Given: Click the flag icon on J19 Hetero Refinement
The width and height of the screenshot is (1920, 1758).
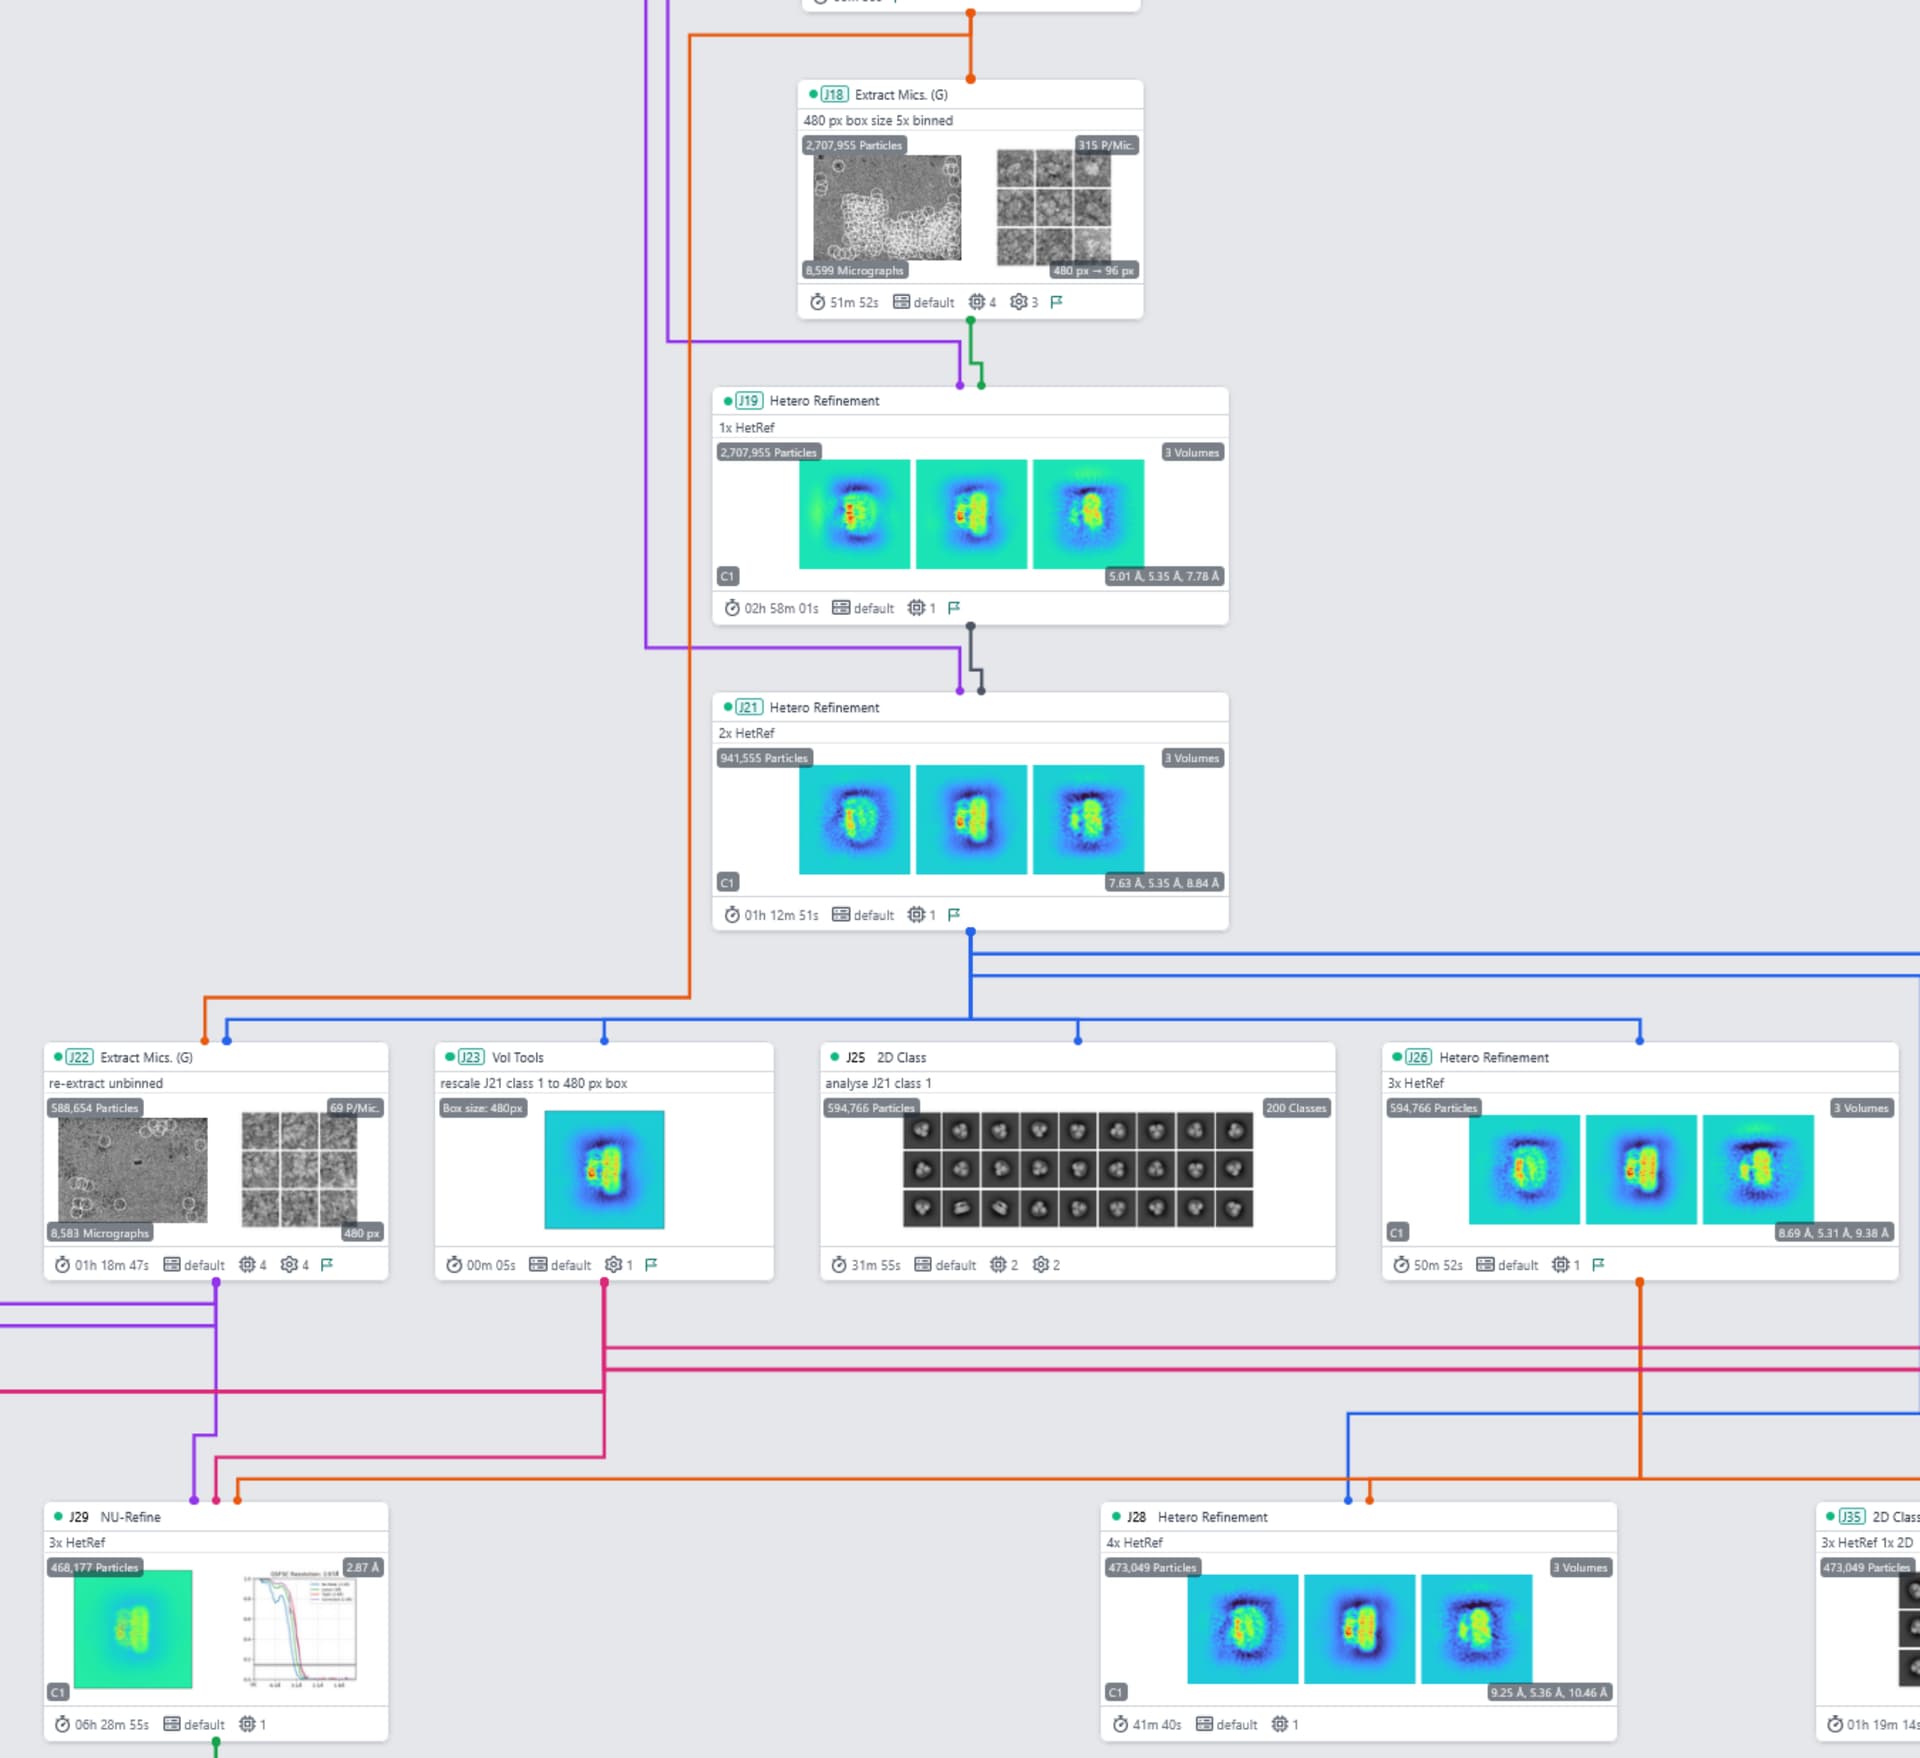Looking at the screenshot, I should coord(953,608).
